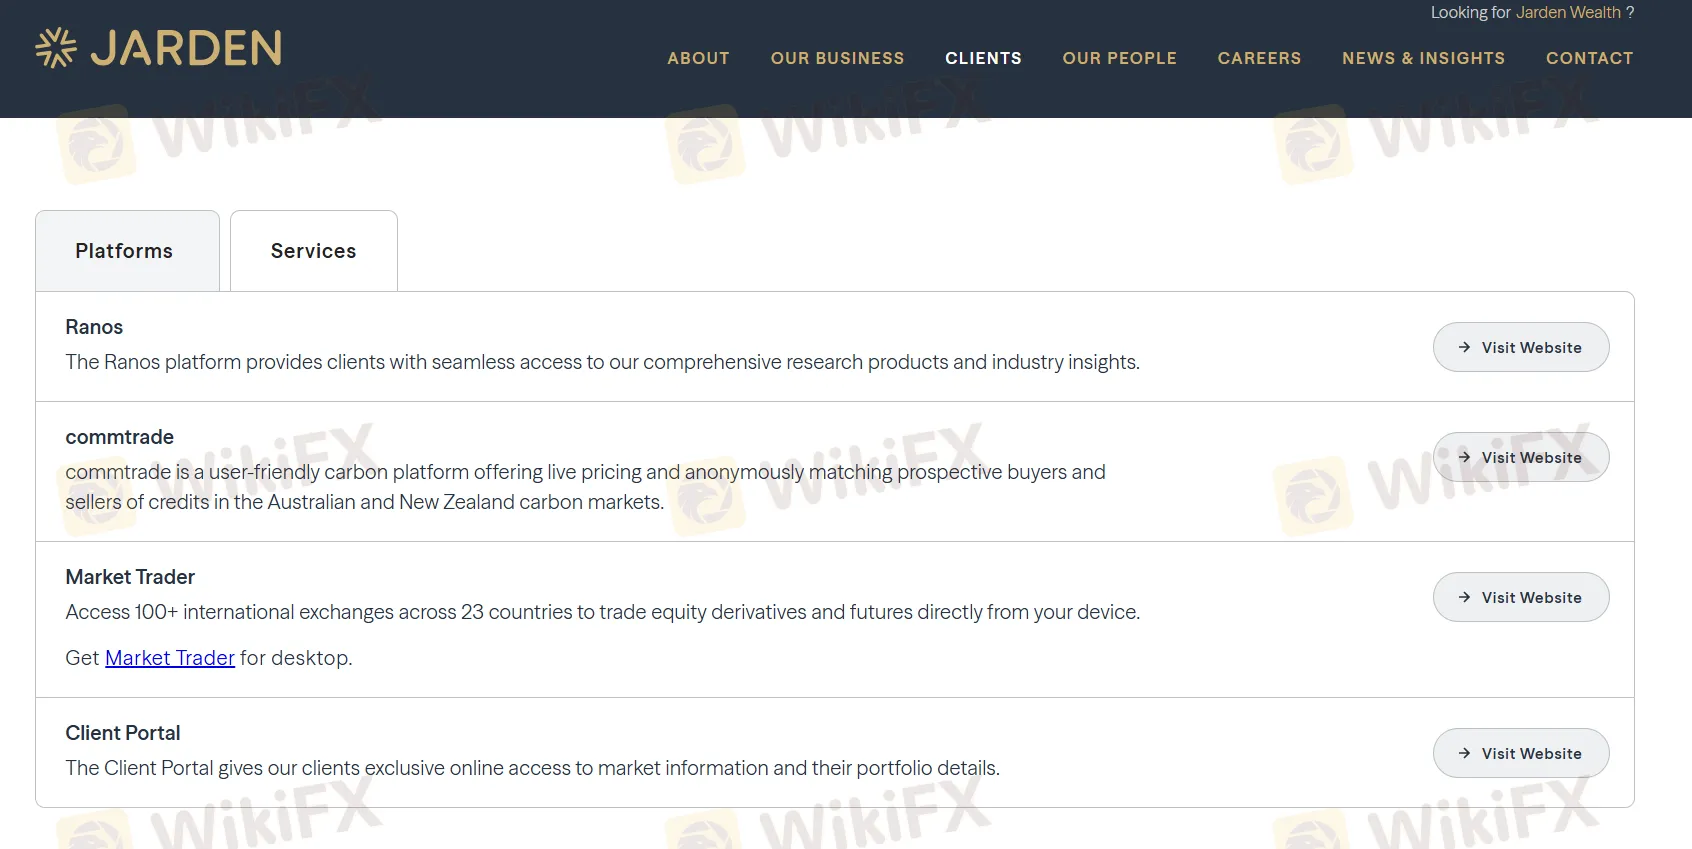Click the Client Portal heading text

[123, 733]
